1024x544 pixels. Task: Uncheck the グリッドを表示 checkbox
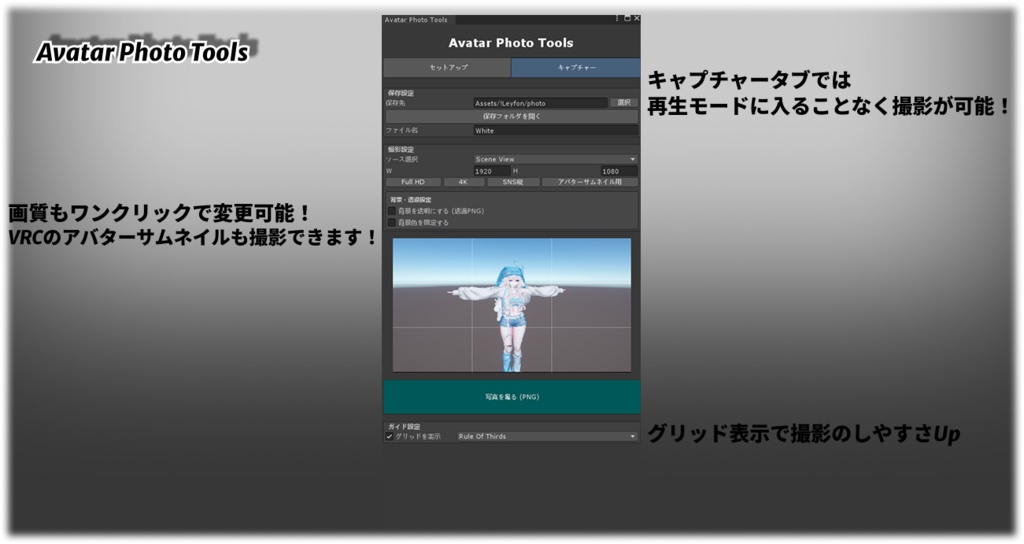pos(389,436)
